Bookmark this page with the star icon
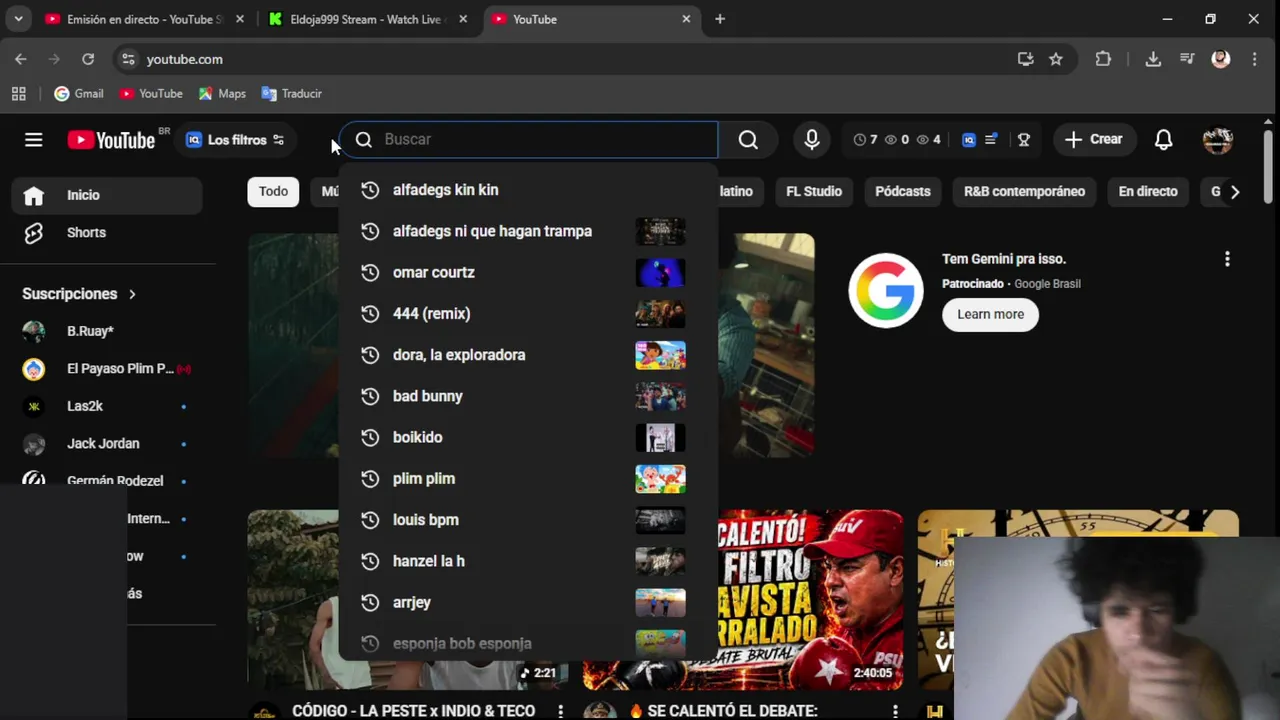 coord(1056,59)
